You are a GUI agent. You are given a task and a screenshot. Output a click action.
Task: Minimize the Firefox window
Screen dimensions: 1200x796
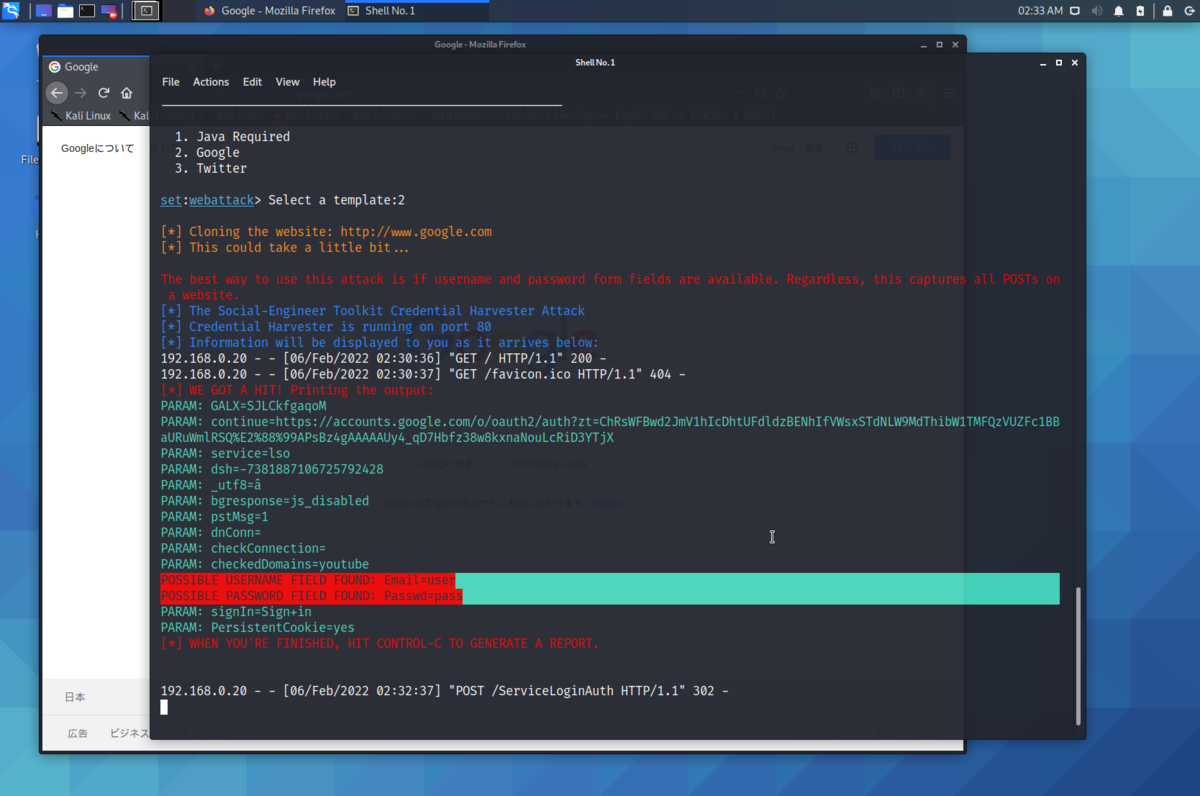pos(923,44)
